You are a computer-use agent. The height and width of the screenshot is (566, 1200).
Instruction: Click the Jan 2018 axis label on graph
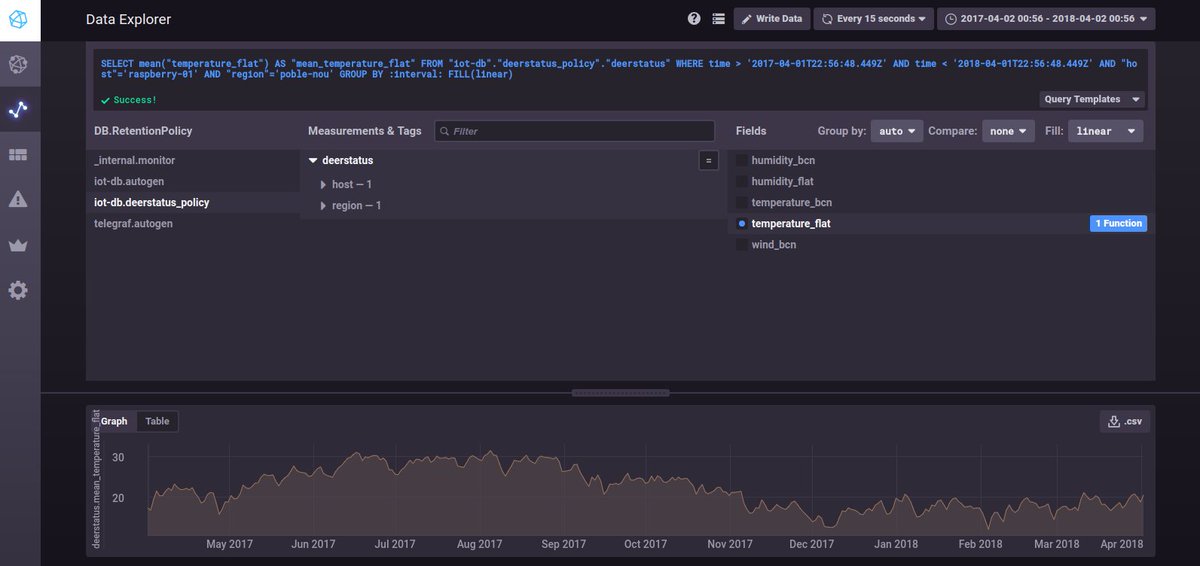896,544
